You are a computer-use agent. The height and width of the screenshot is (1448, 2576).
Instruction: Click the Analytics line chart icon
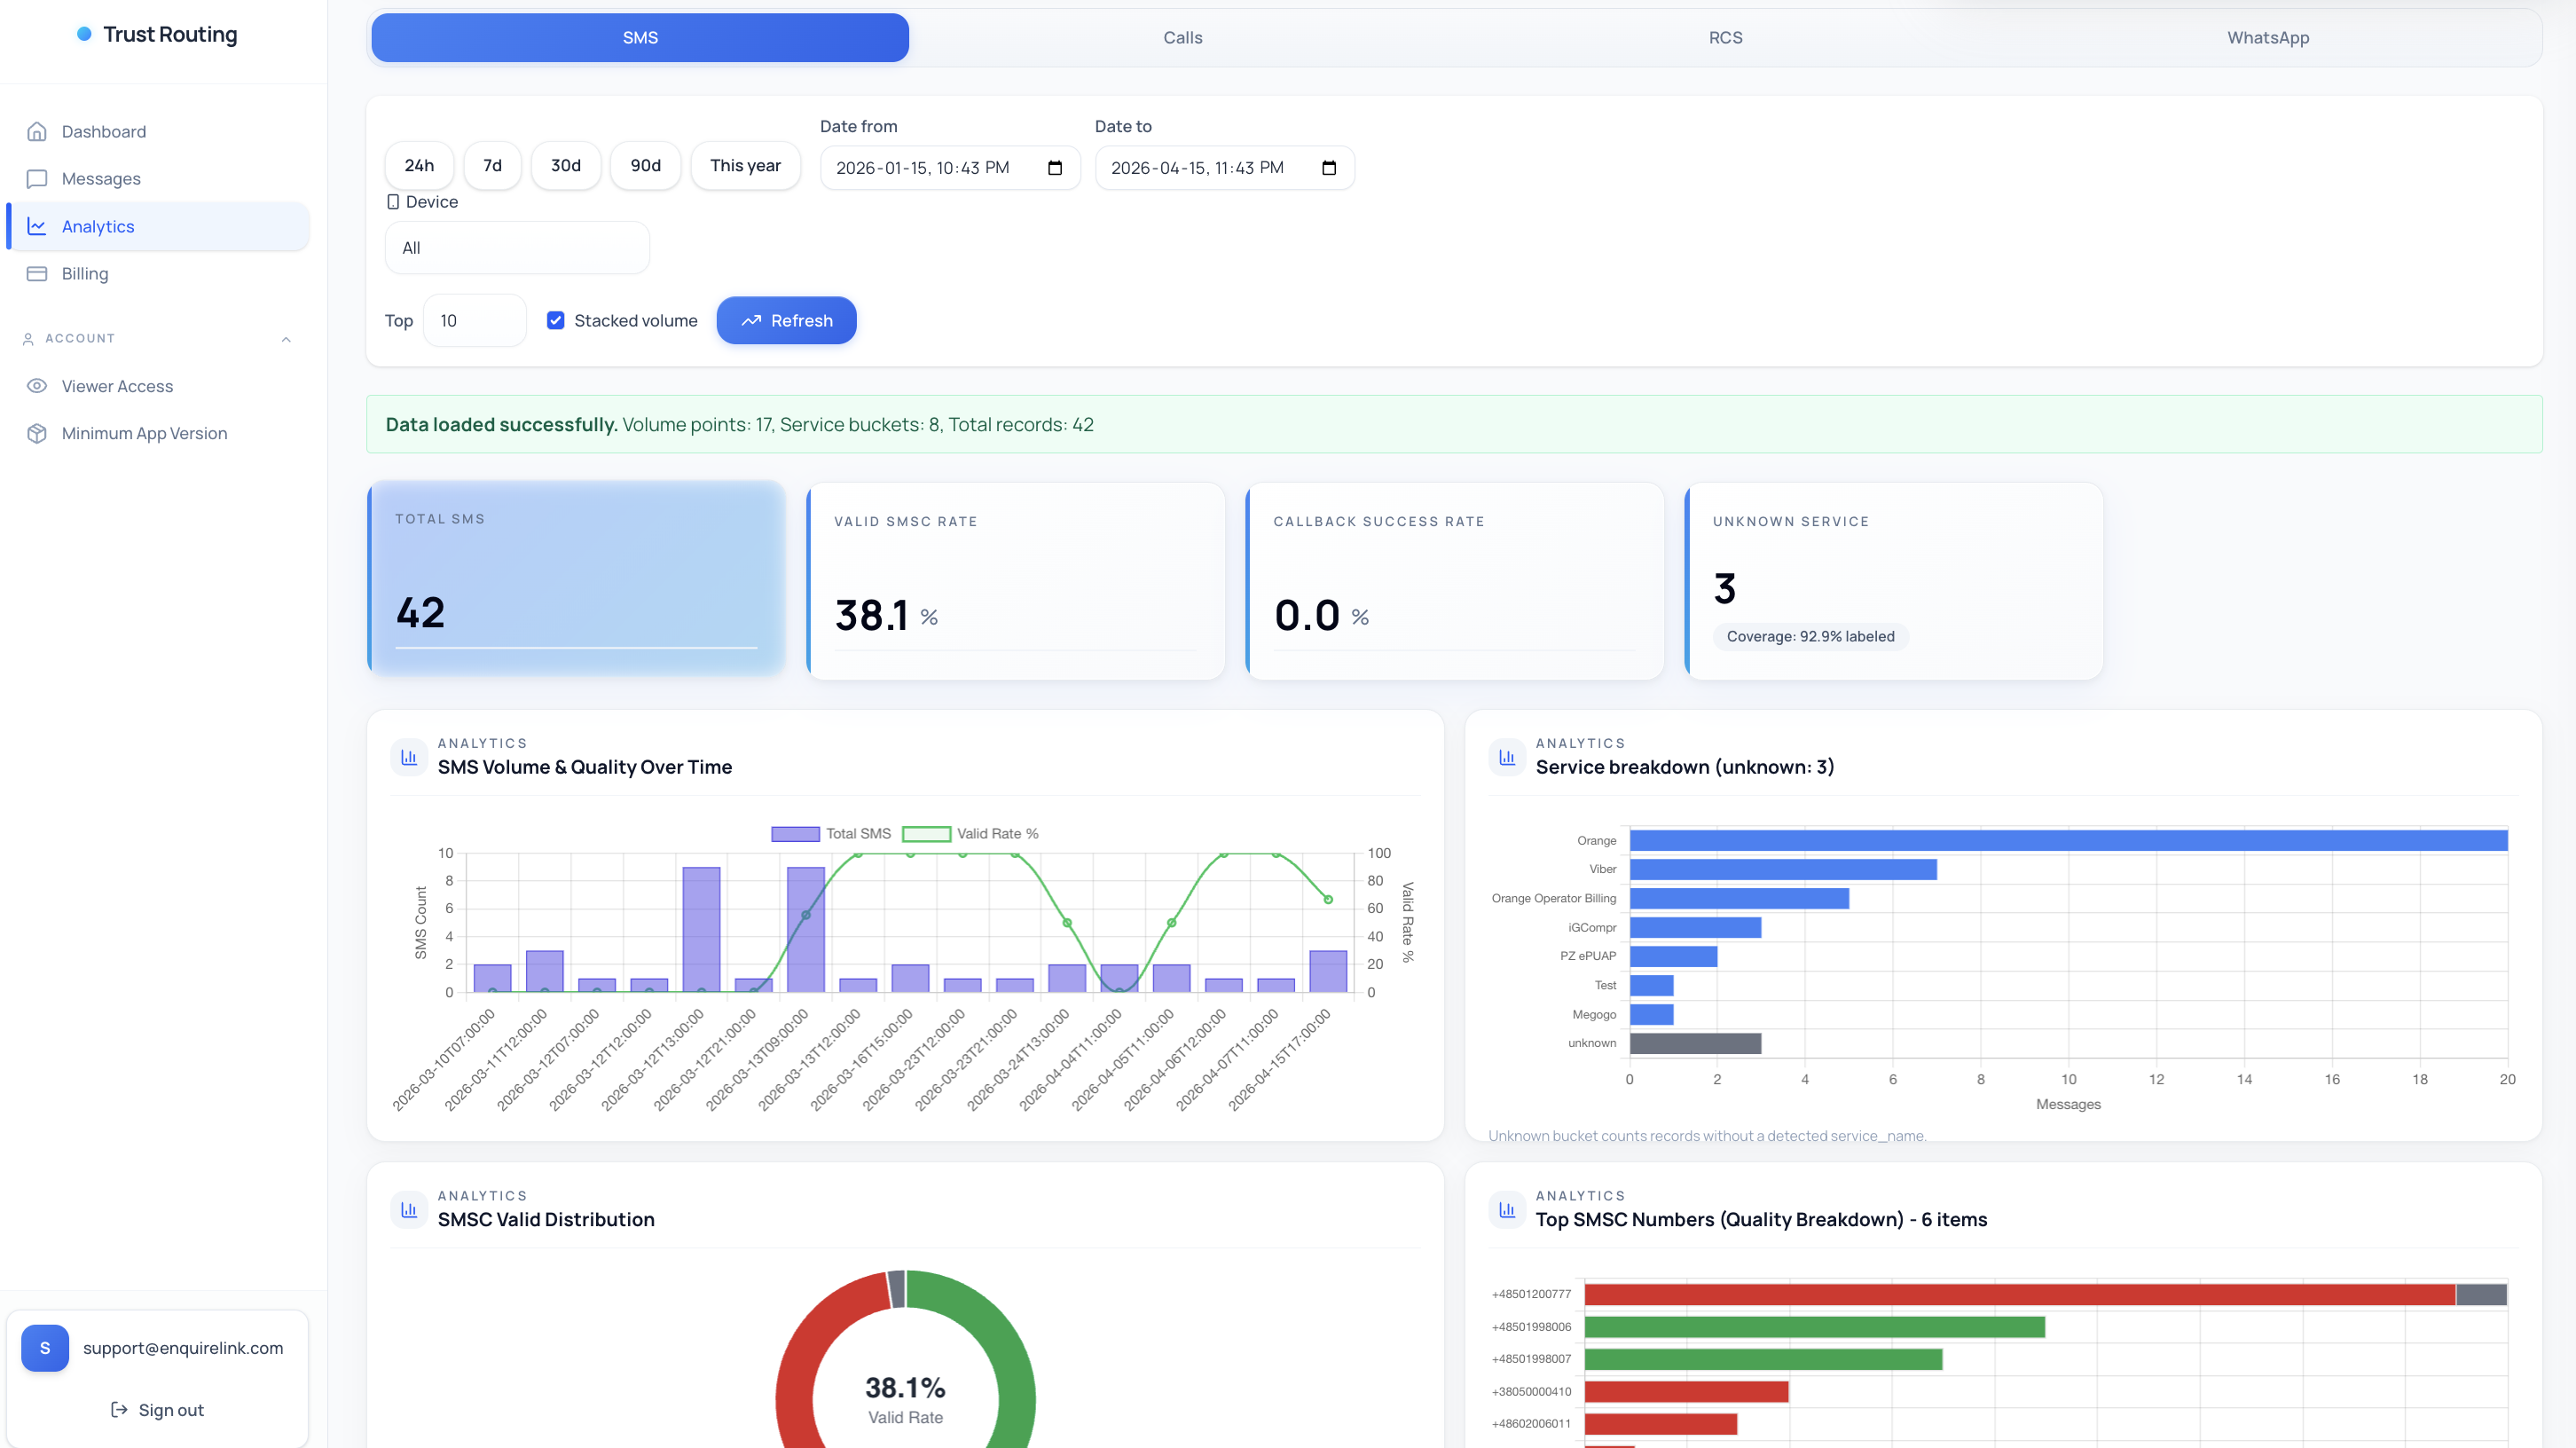click(x=37, y=227)
